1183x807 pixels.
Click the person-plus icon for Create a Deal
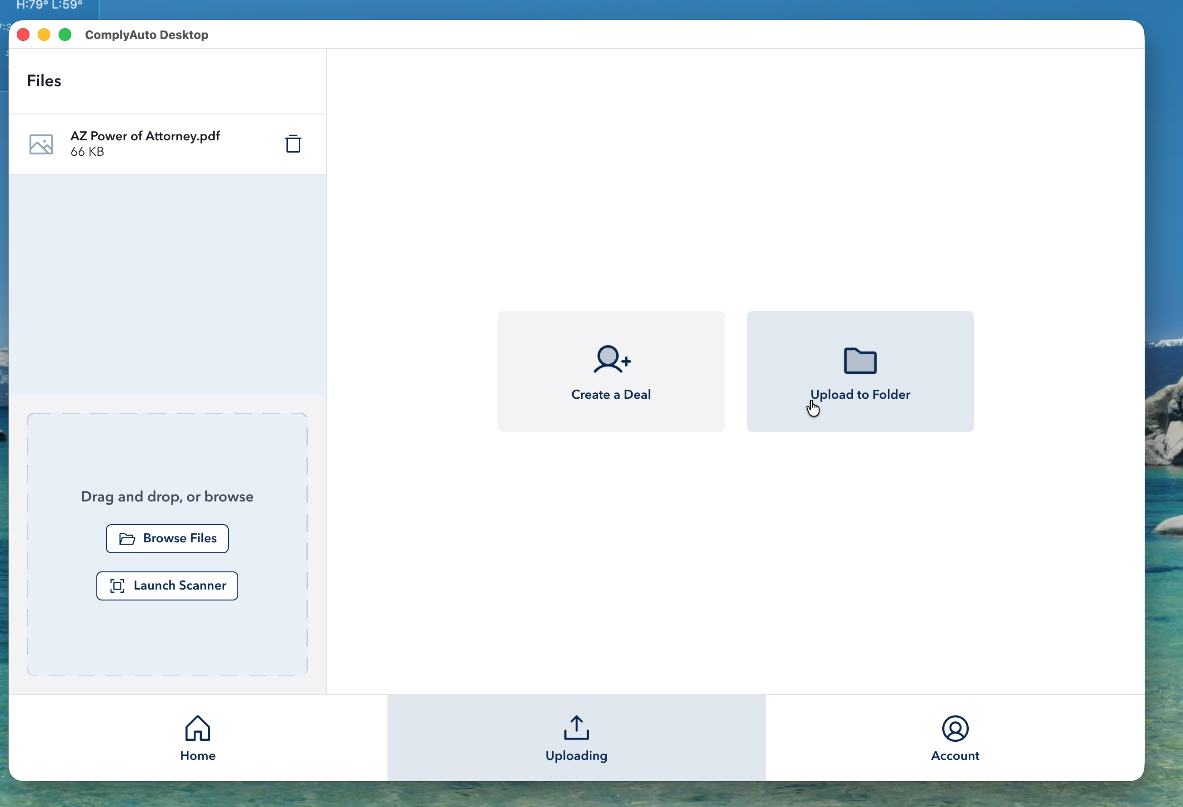(x=612, y=359)
